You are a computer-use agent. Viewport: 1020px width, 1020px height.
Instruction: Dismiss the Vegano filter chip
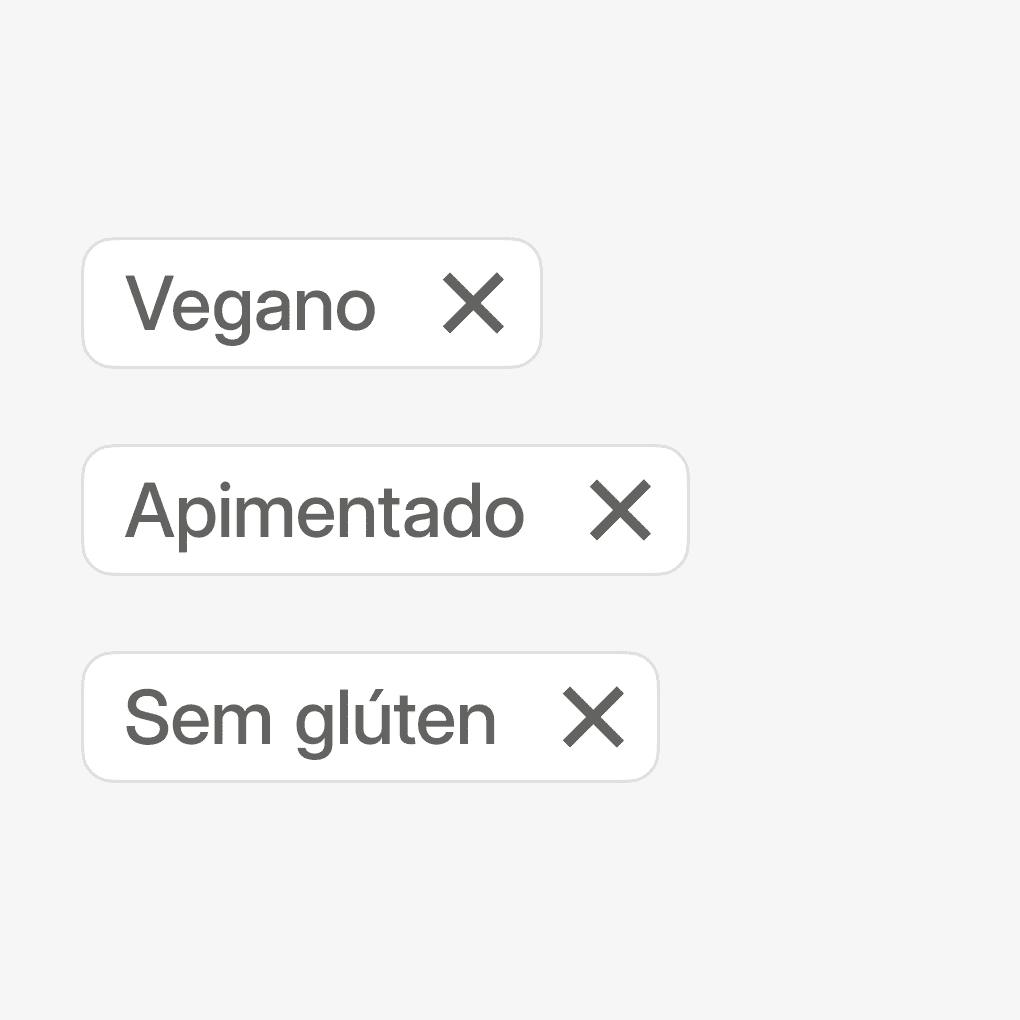pyautogui.click(x=473, y=304)
